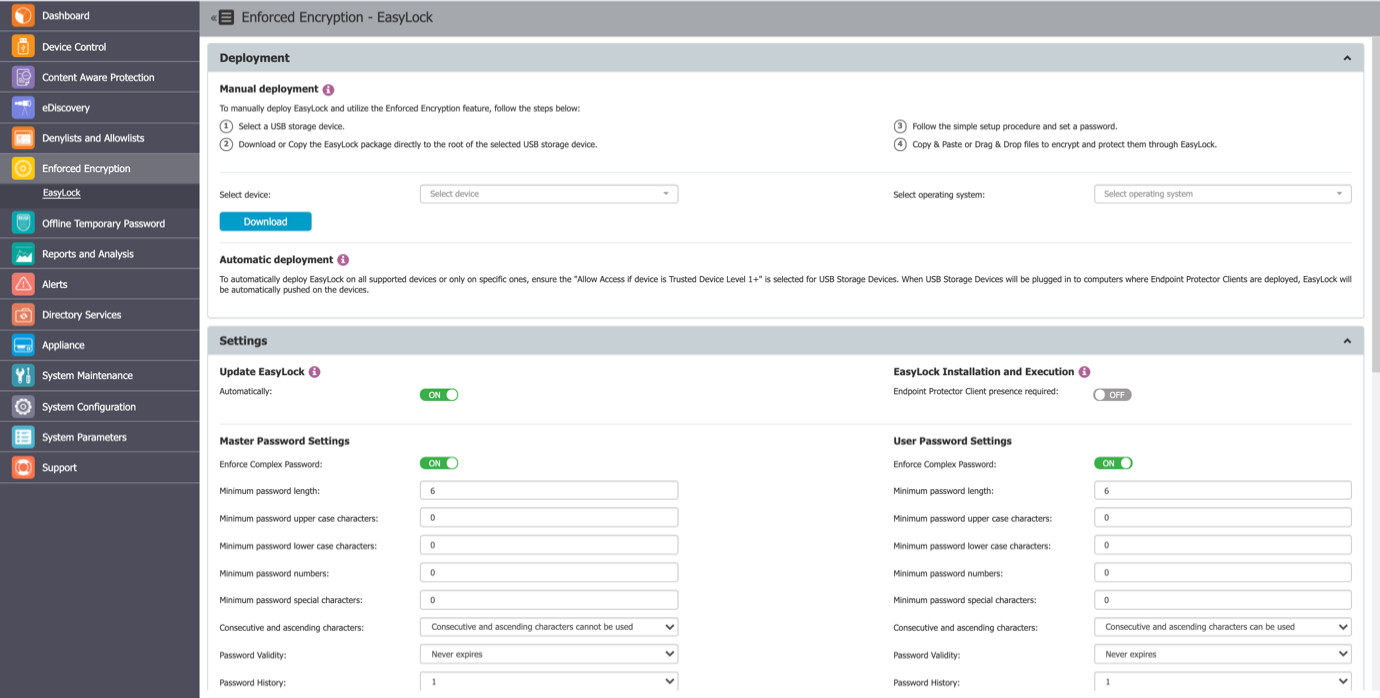This screenshot has height=698, width=1380.
Task: Click the eDiscovery telescope icon
Action: (x=23, y=108)
